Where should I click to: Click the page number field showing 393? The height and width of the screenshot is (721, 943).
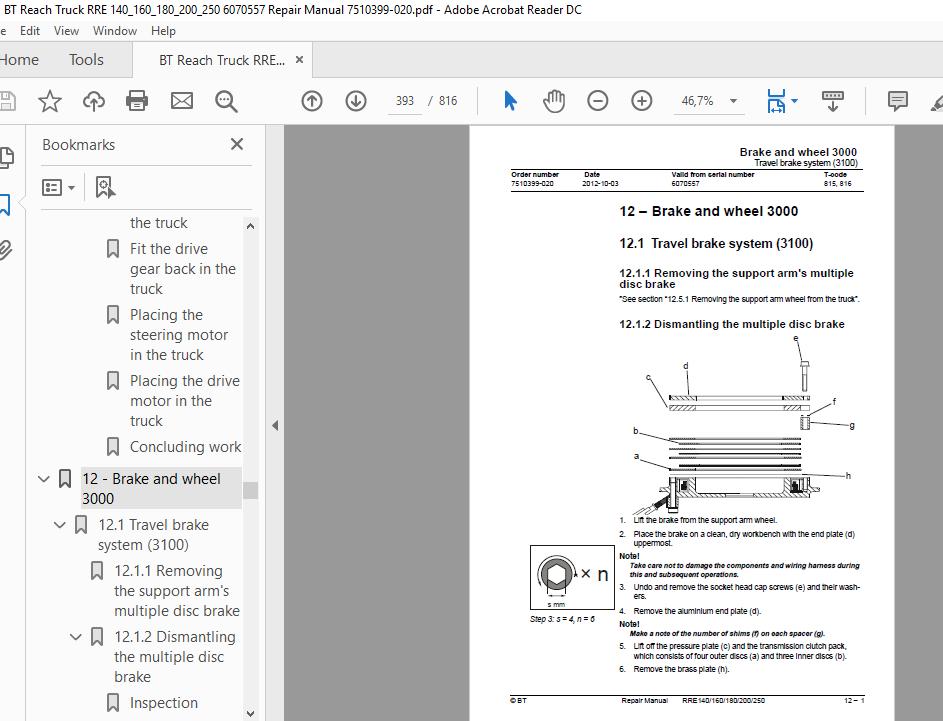pyautogui.click(x=405, y=101)
